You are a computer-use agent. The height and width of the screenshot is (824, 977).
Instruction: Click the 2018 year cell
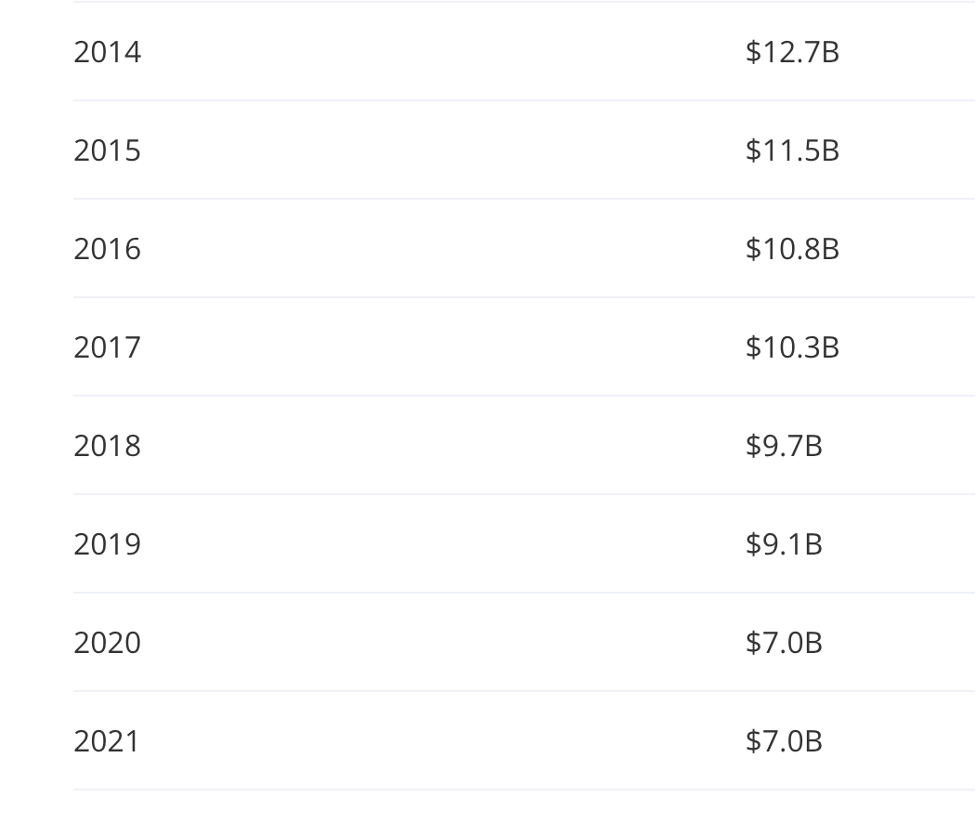107,446
